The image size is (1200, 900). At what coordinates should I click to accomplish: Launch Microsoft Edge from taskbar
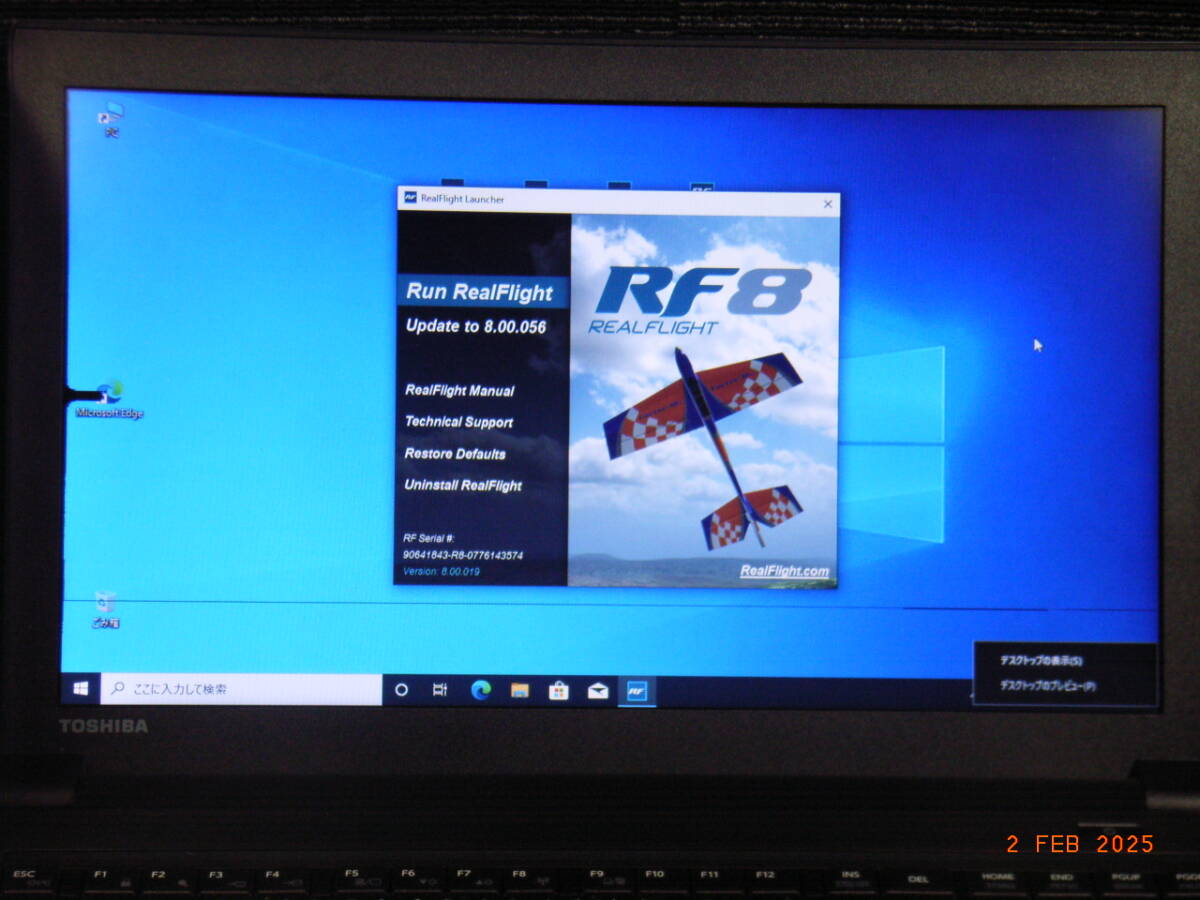click(481, 690)
